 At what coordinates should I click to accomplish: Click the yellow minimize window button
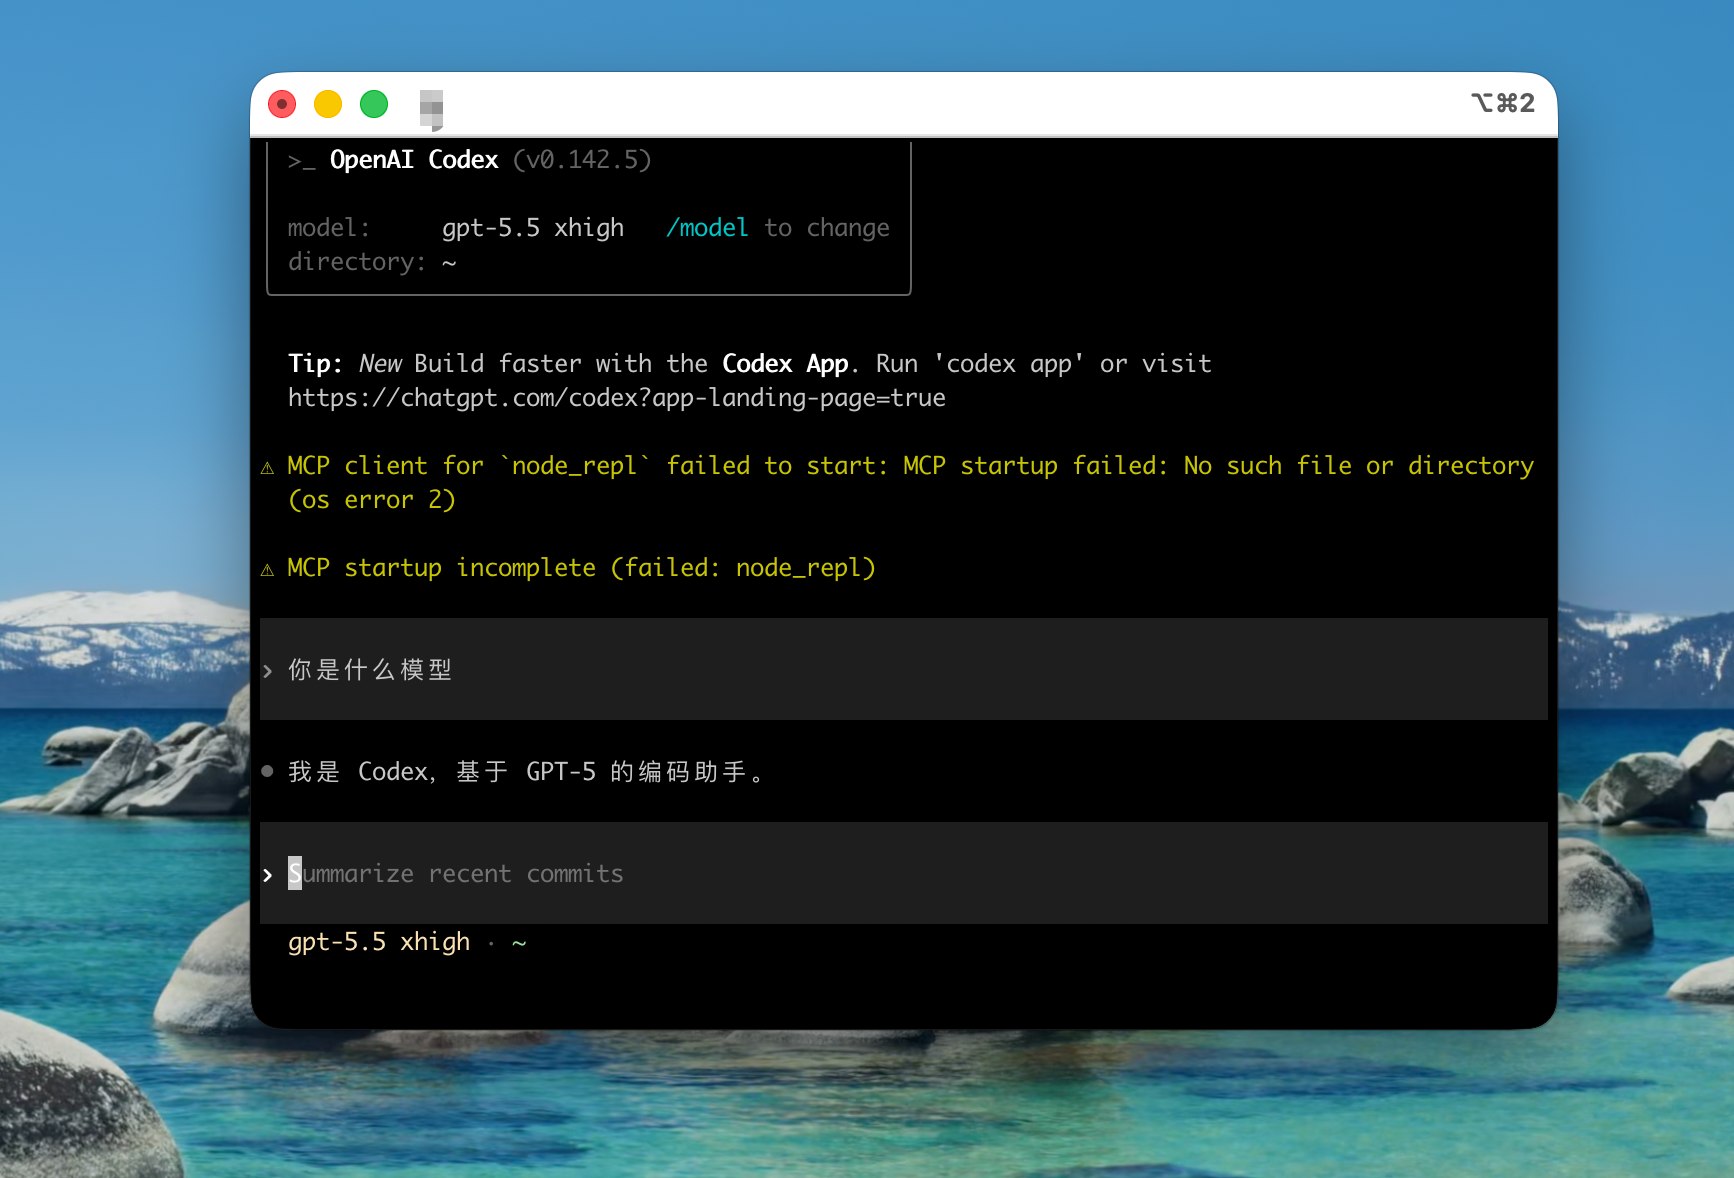click(328, 104)
